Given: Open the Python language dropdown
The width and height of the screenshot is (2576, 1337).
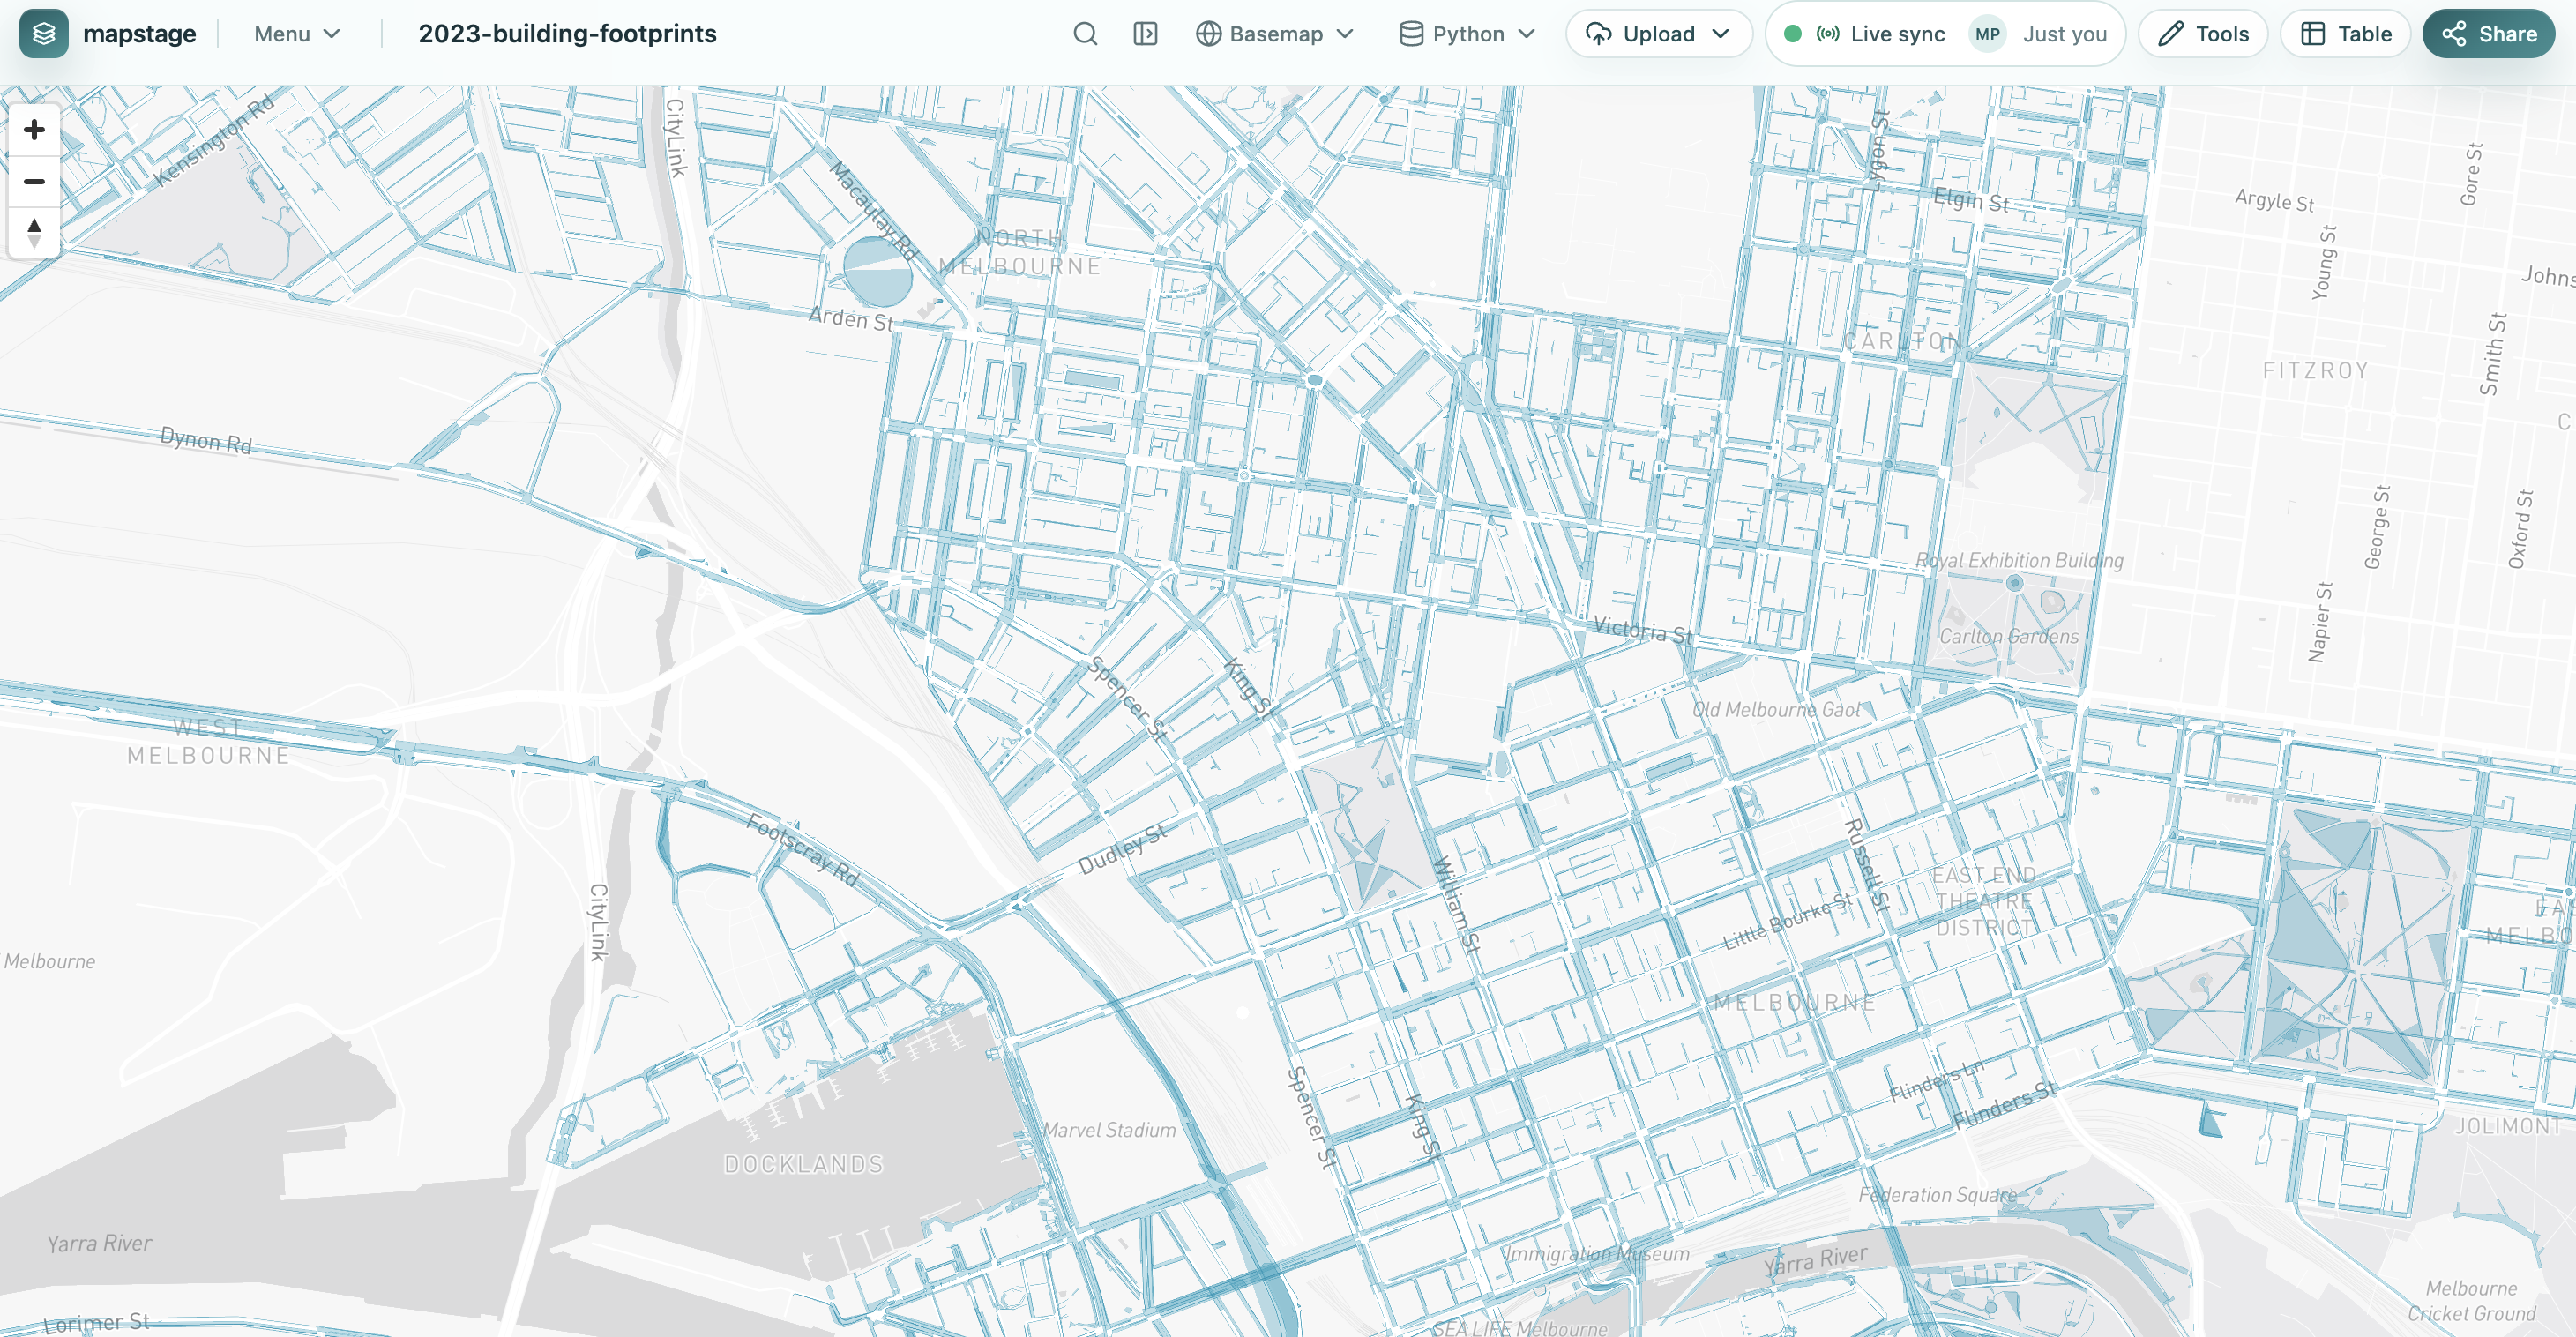Looking at the screenshot, I should [x=1528, y=33].
